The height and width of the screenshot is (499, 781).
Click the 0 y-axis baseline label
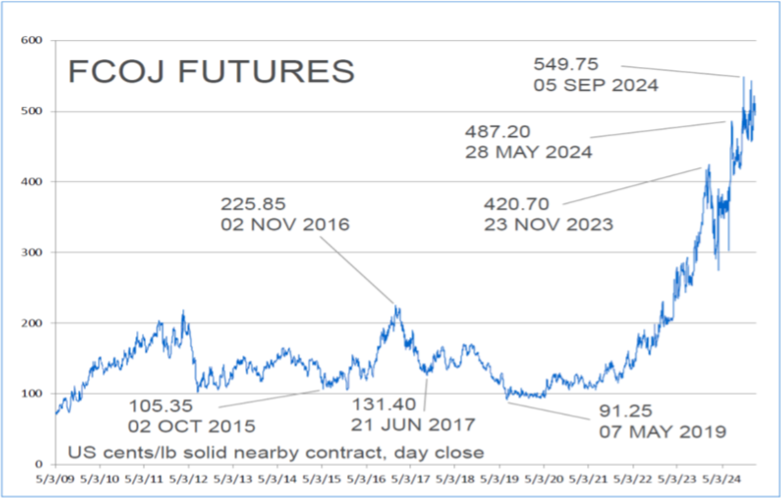pos(39,464)
